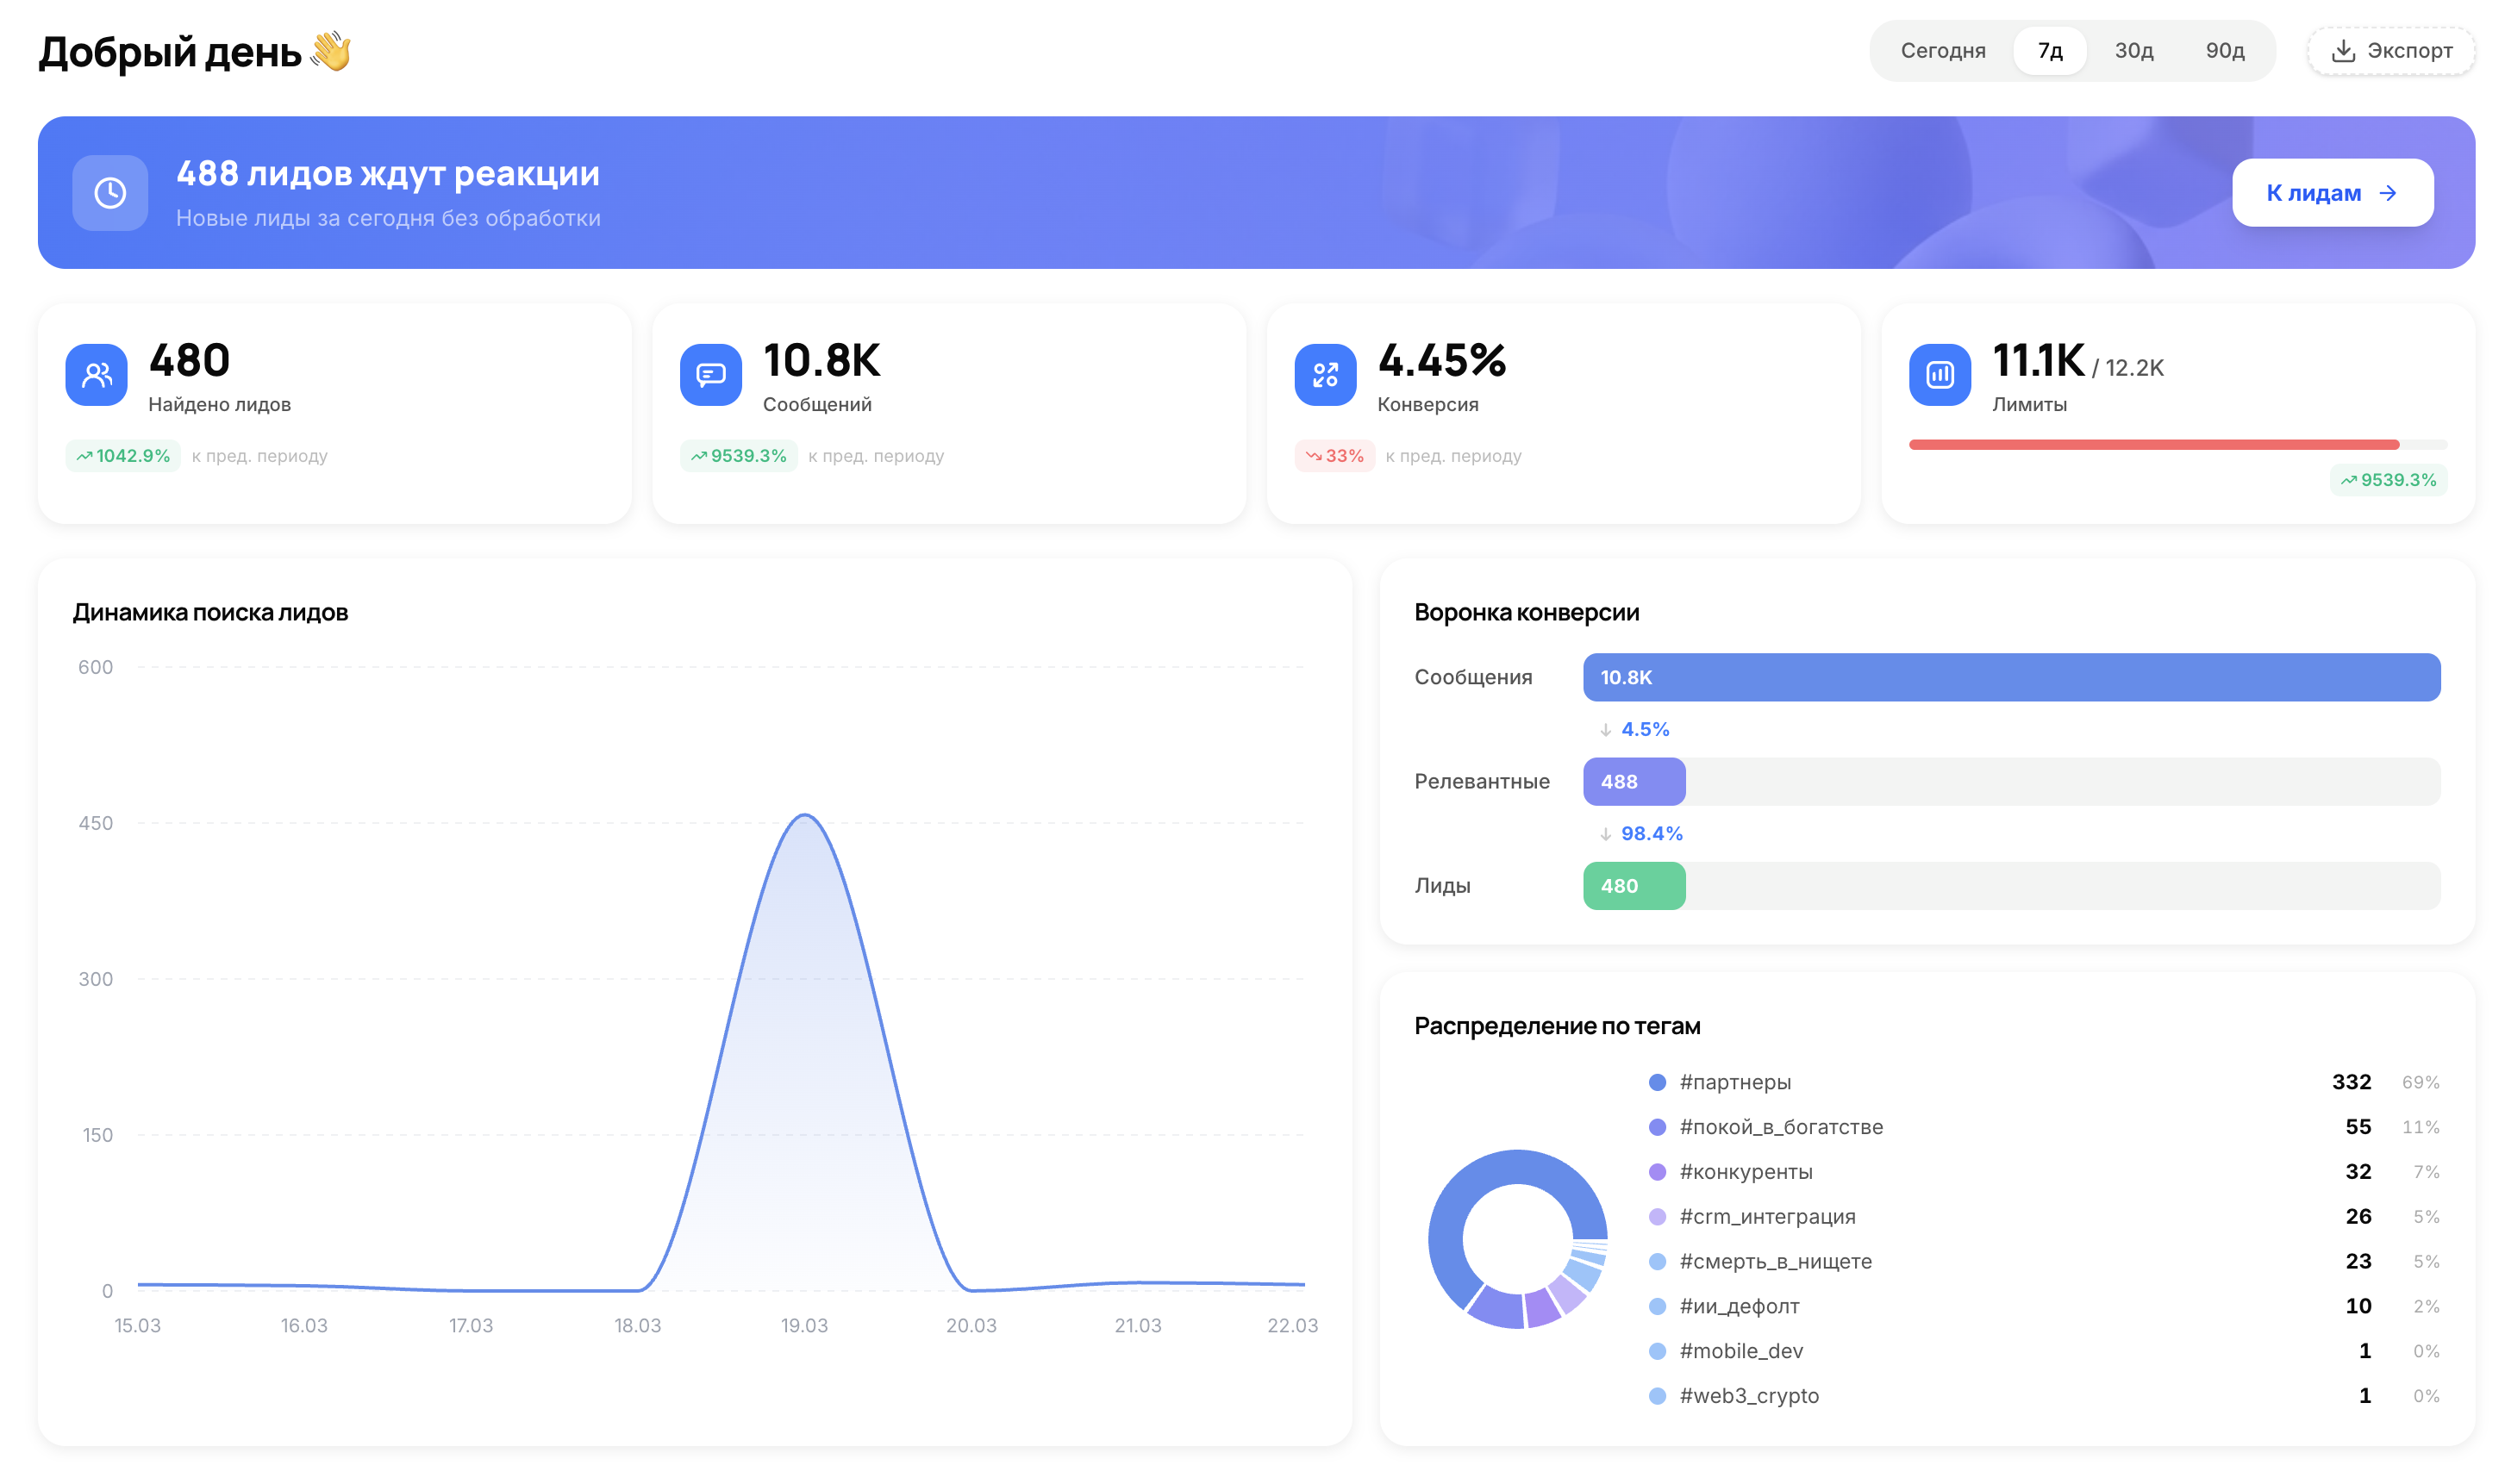
Task: Click the Сообщения 10.8K funnel bar
Action: 2010,677
